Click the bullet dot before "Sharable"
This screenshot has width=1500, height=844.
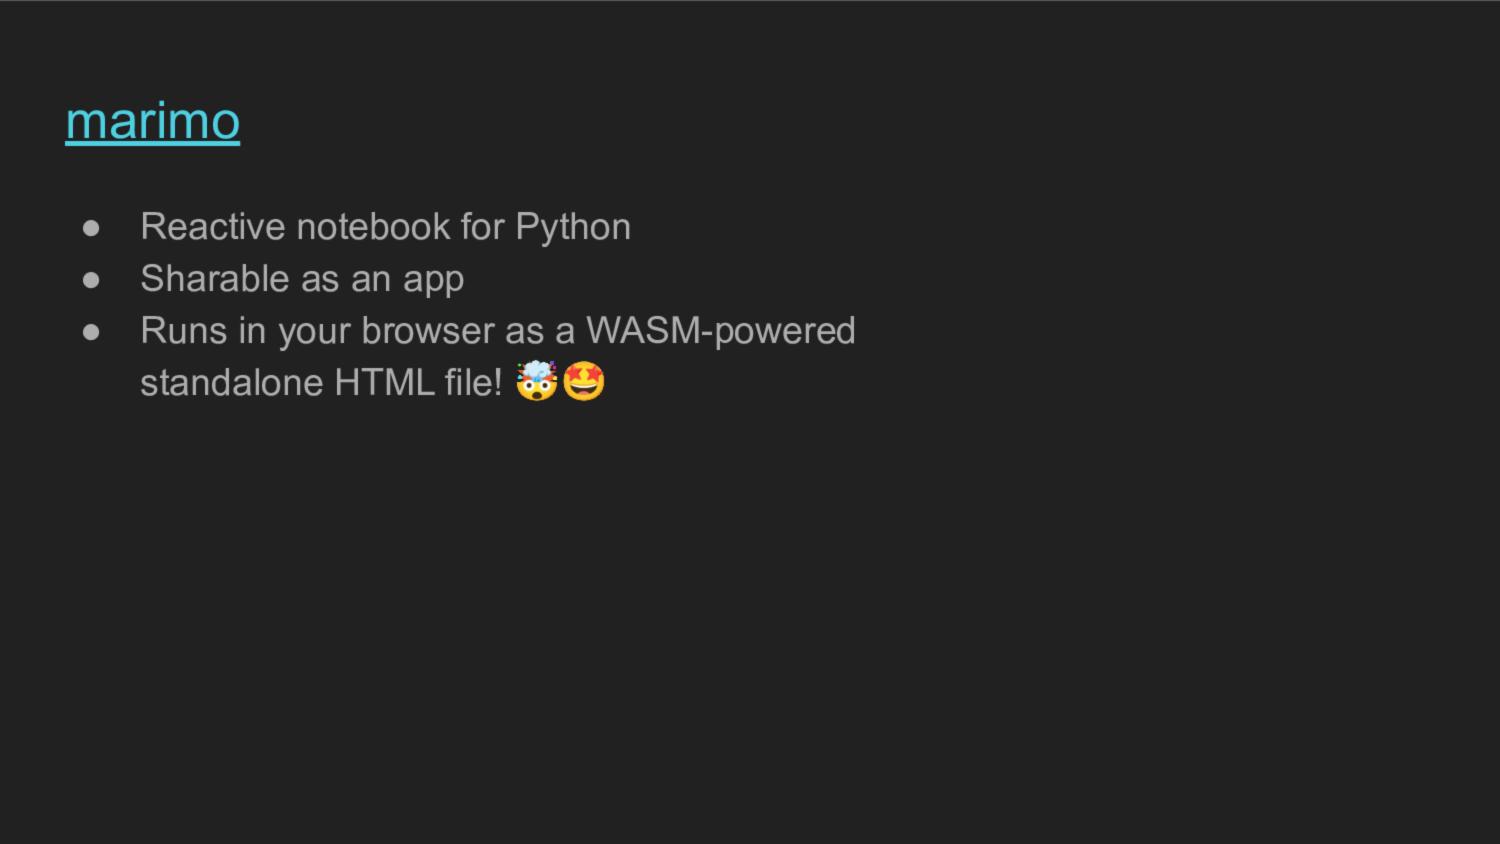[x=91, y=280]
